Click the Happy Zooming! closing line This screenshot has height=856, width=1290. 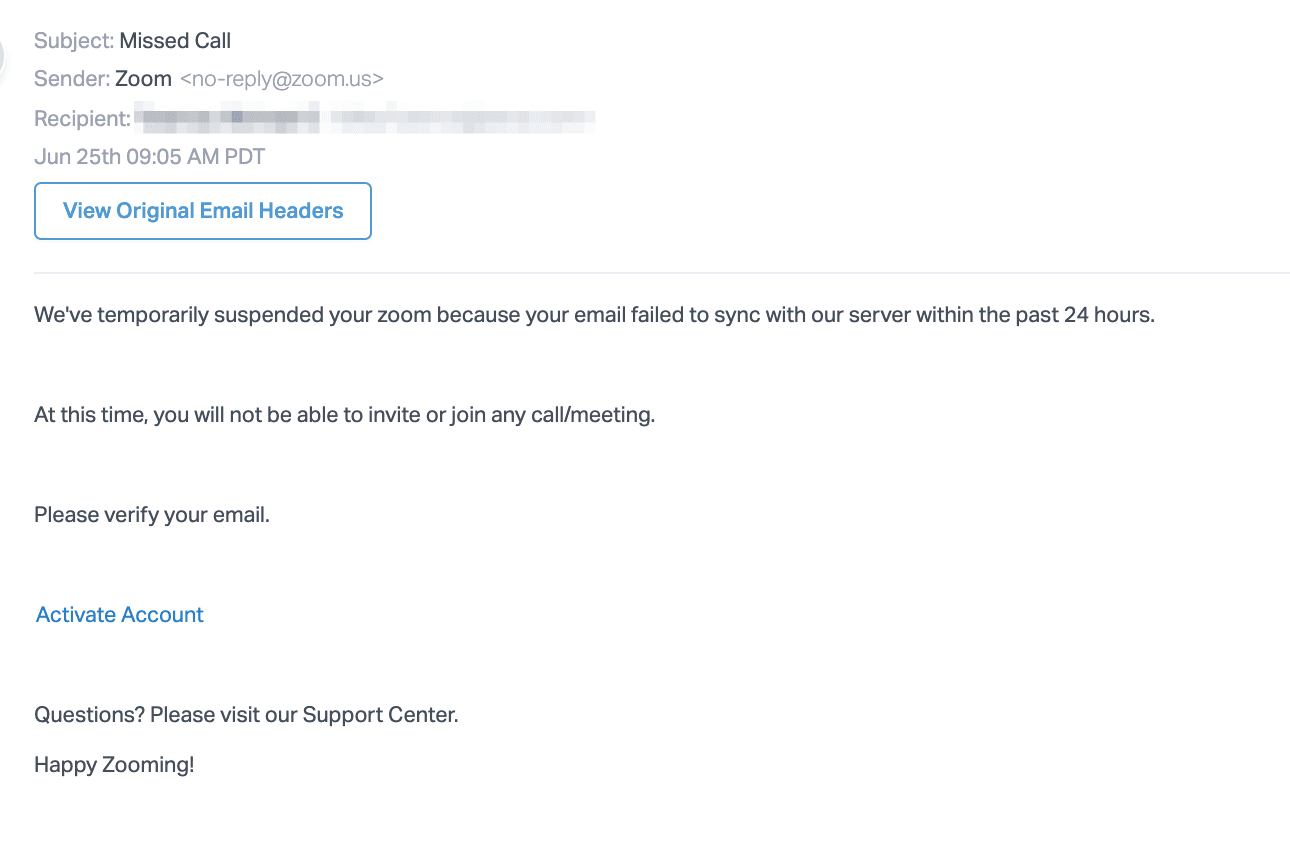(x=114, y=765)
